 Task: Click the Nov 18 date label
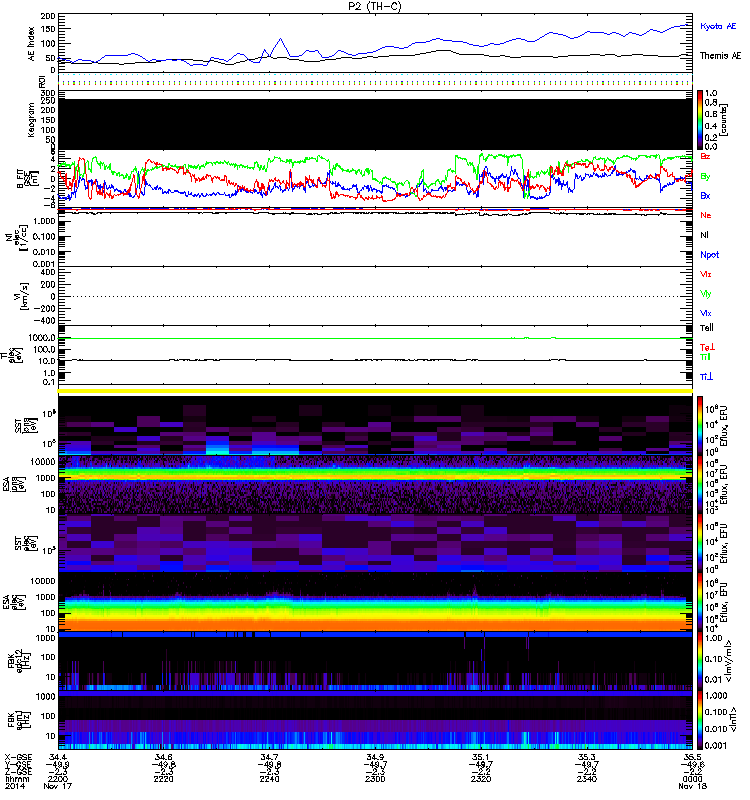(x=692, y=786)
